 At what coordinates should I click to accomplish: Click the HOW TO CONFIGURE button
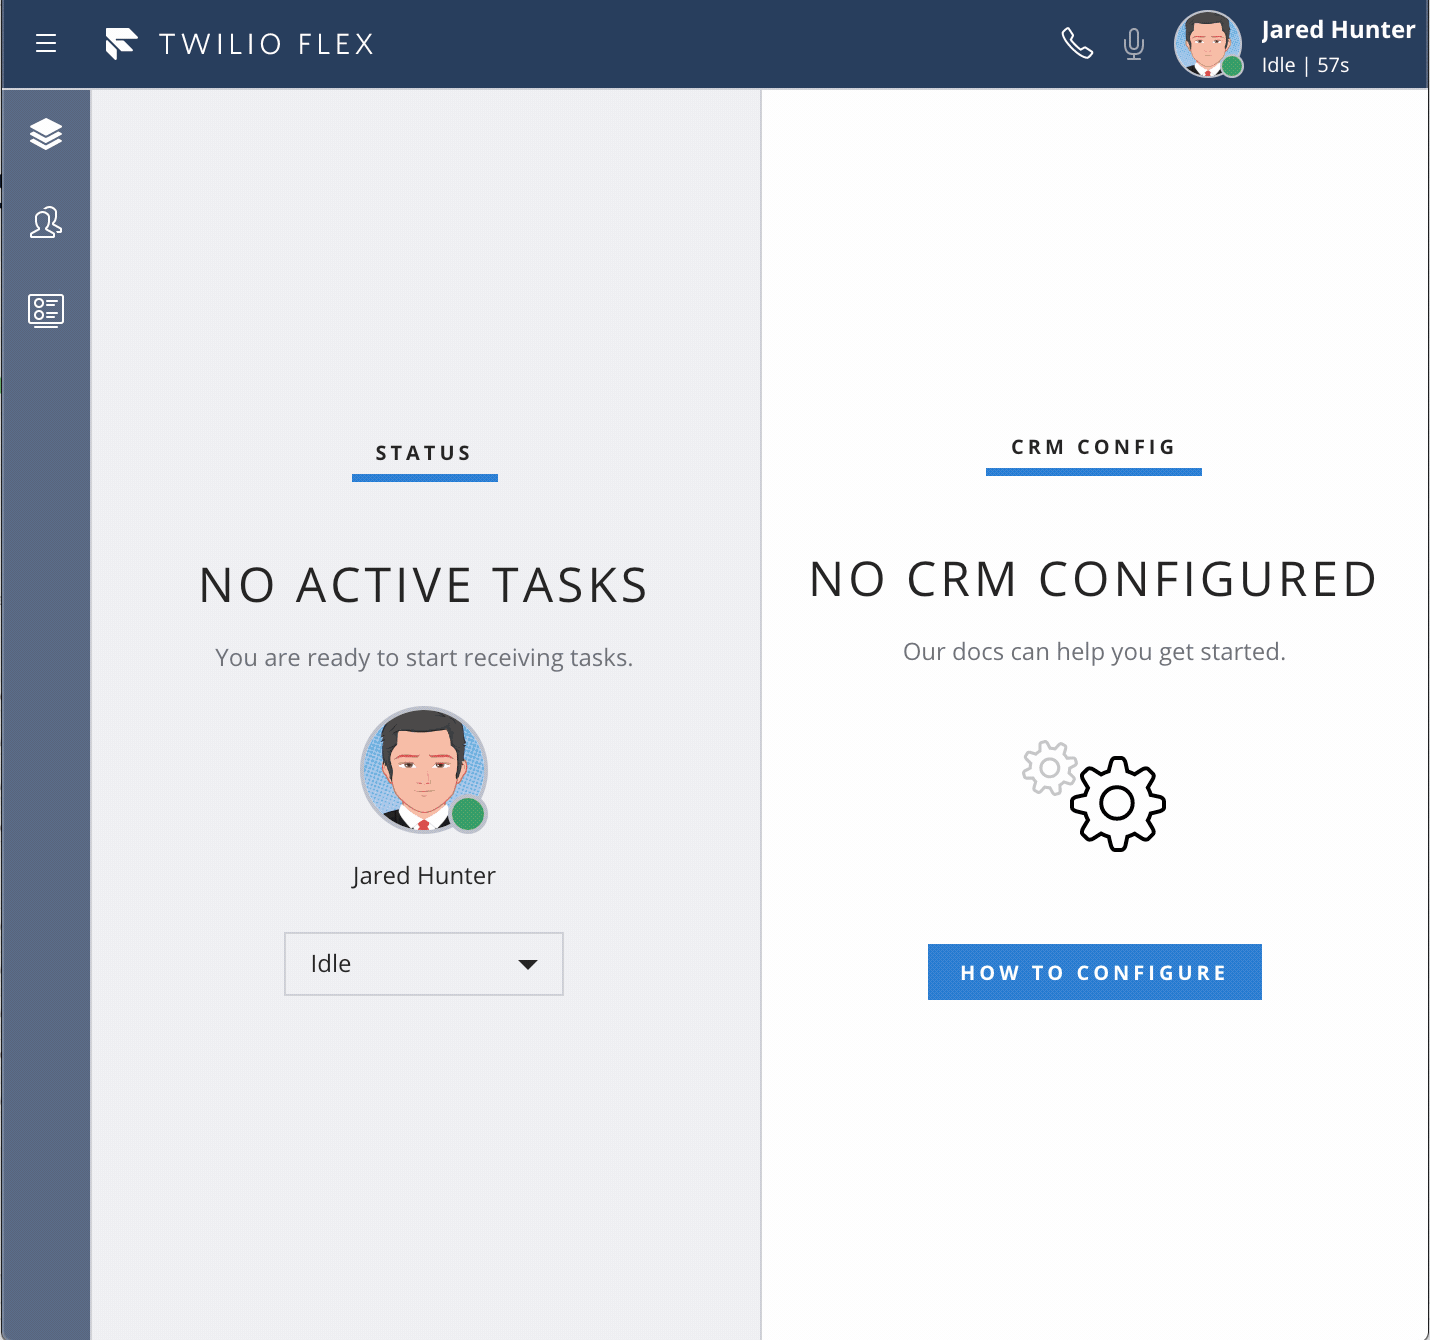(x=1095, y=972)
